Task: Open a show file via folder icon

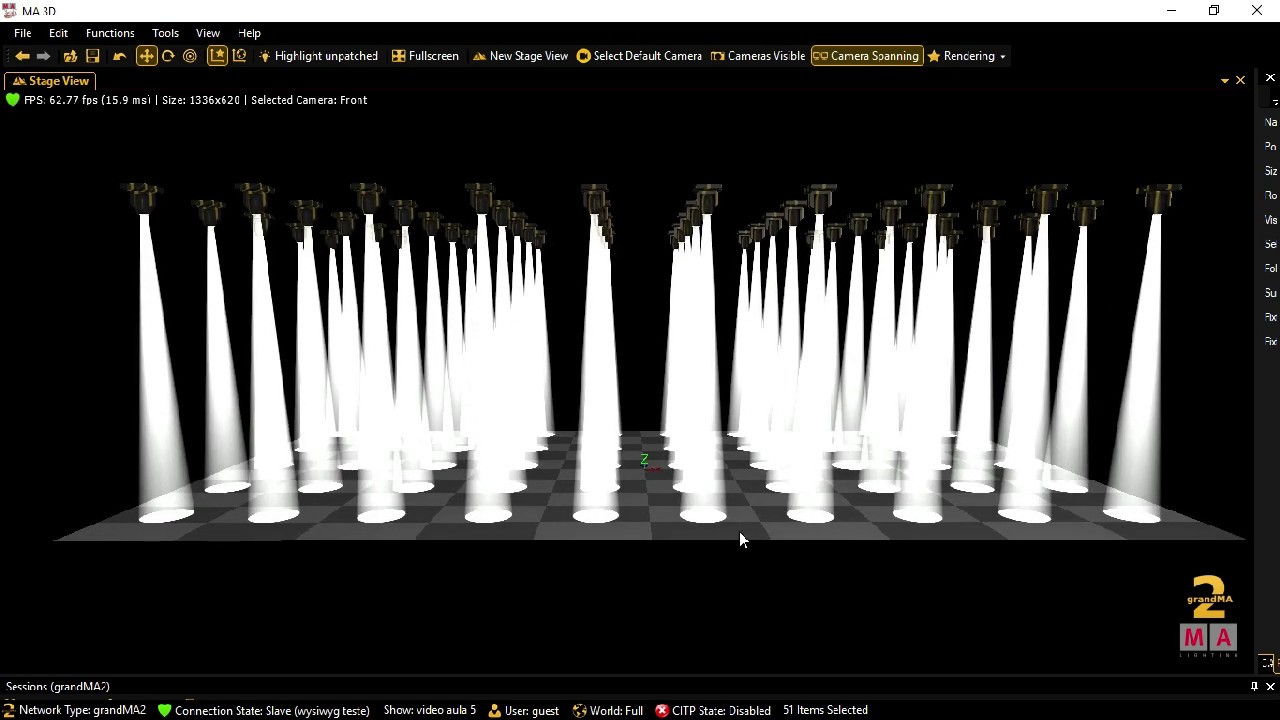Action: point(70,56)
